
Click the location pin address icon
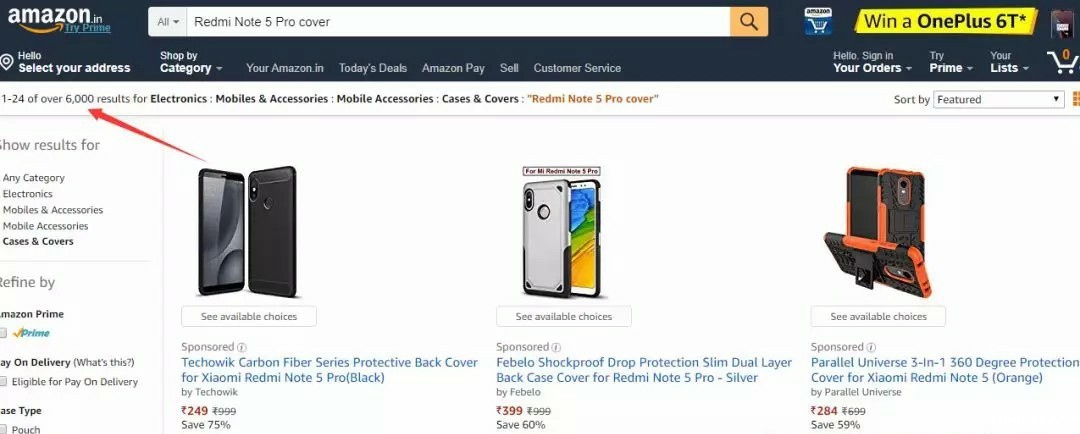pos(7,62)
